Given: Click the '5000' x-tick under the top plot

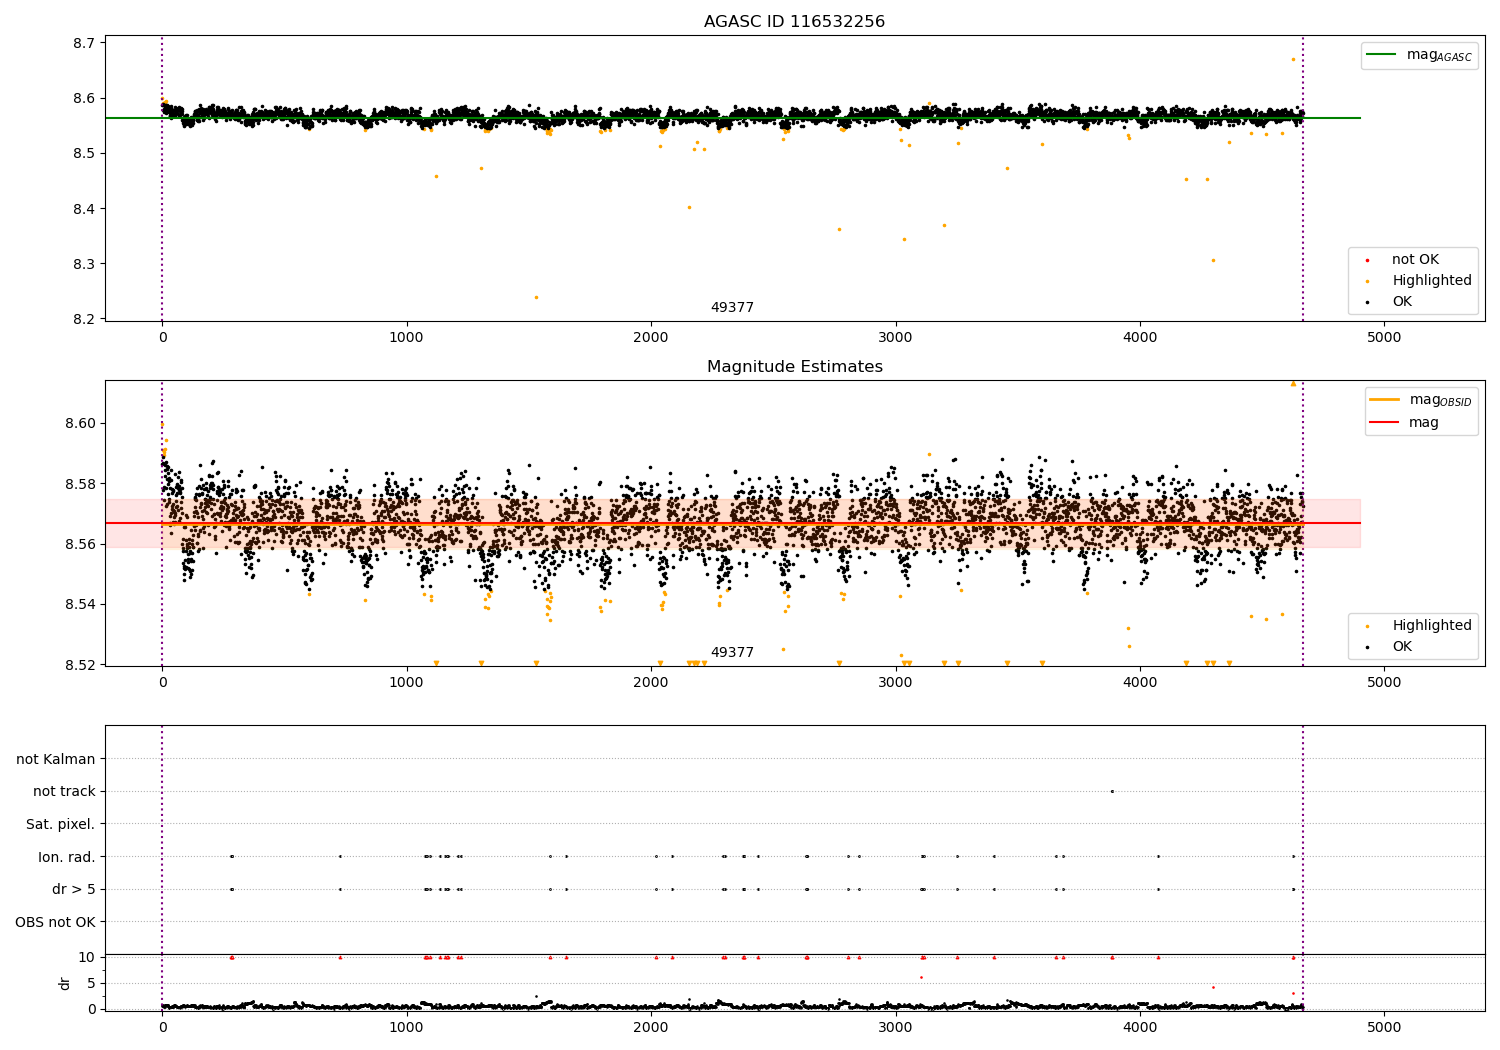Looking at the screenshot, I should coord(1384,338).
